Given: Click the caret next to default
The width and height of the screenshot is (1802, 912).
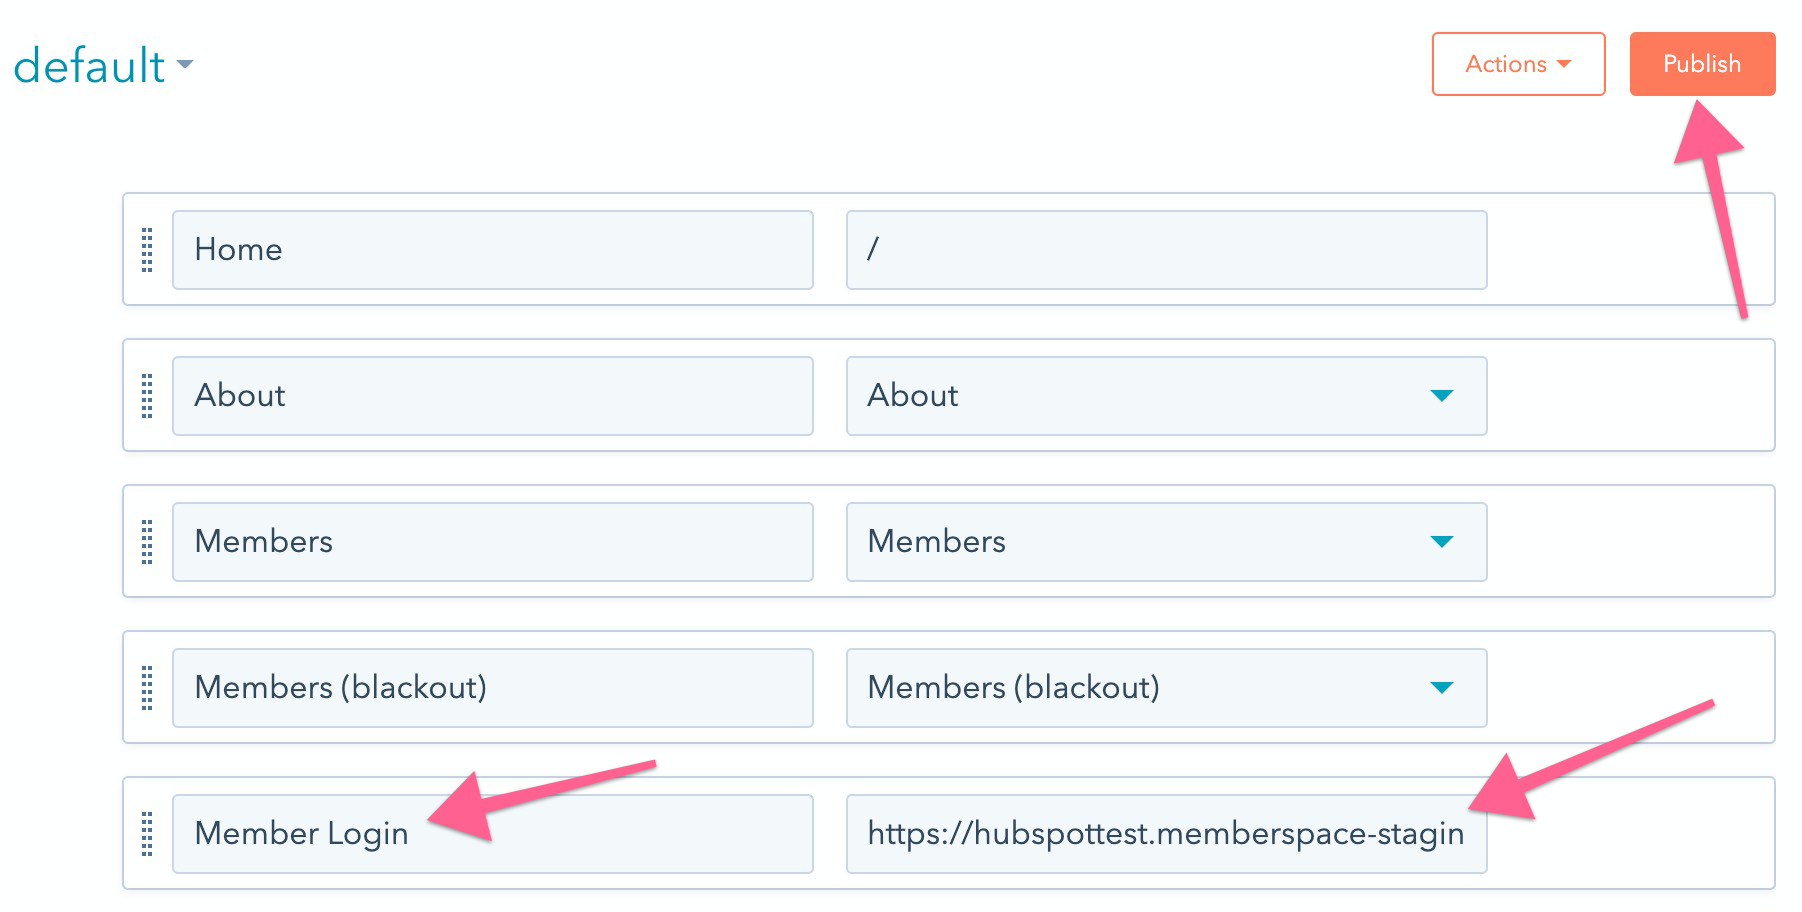Looking at the screenshot, I should pyautogui.click(x=186, y=68).
